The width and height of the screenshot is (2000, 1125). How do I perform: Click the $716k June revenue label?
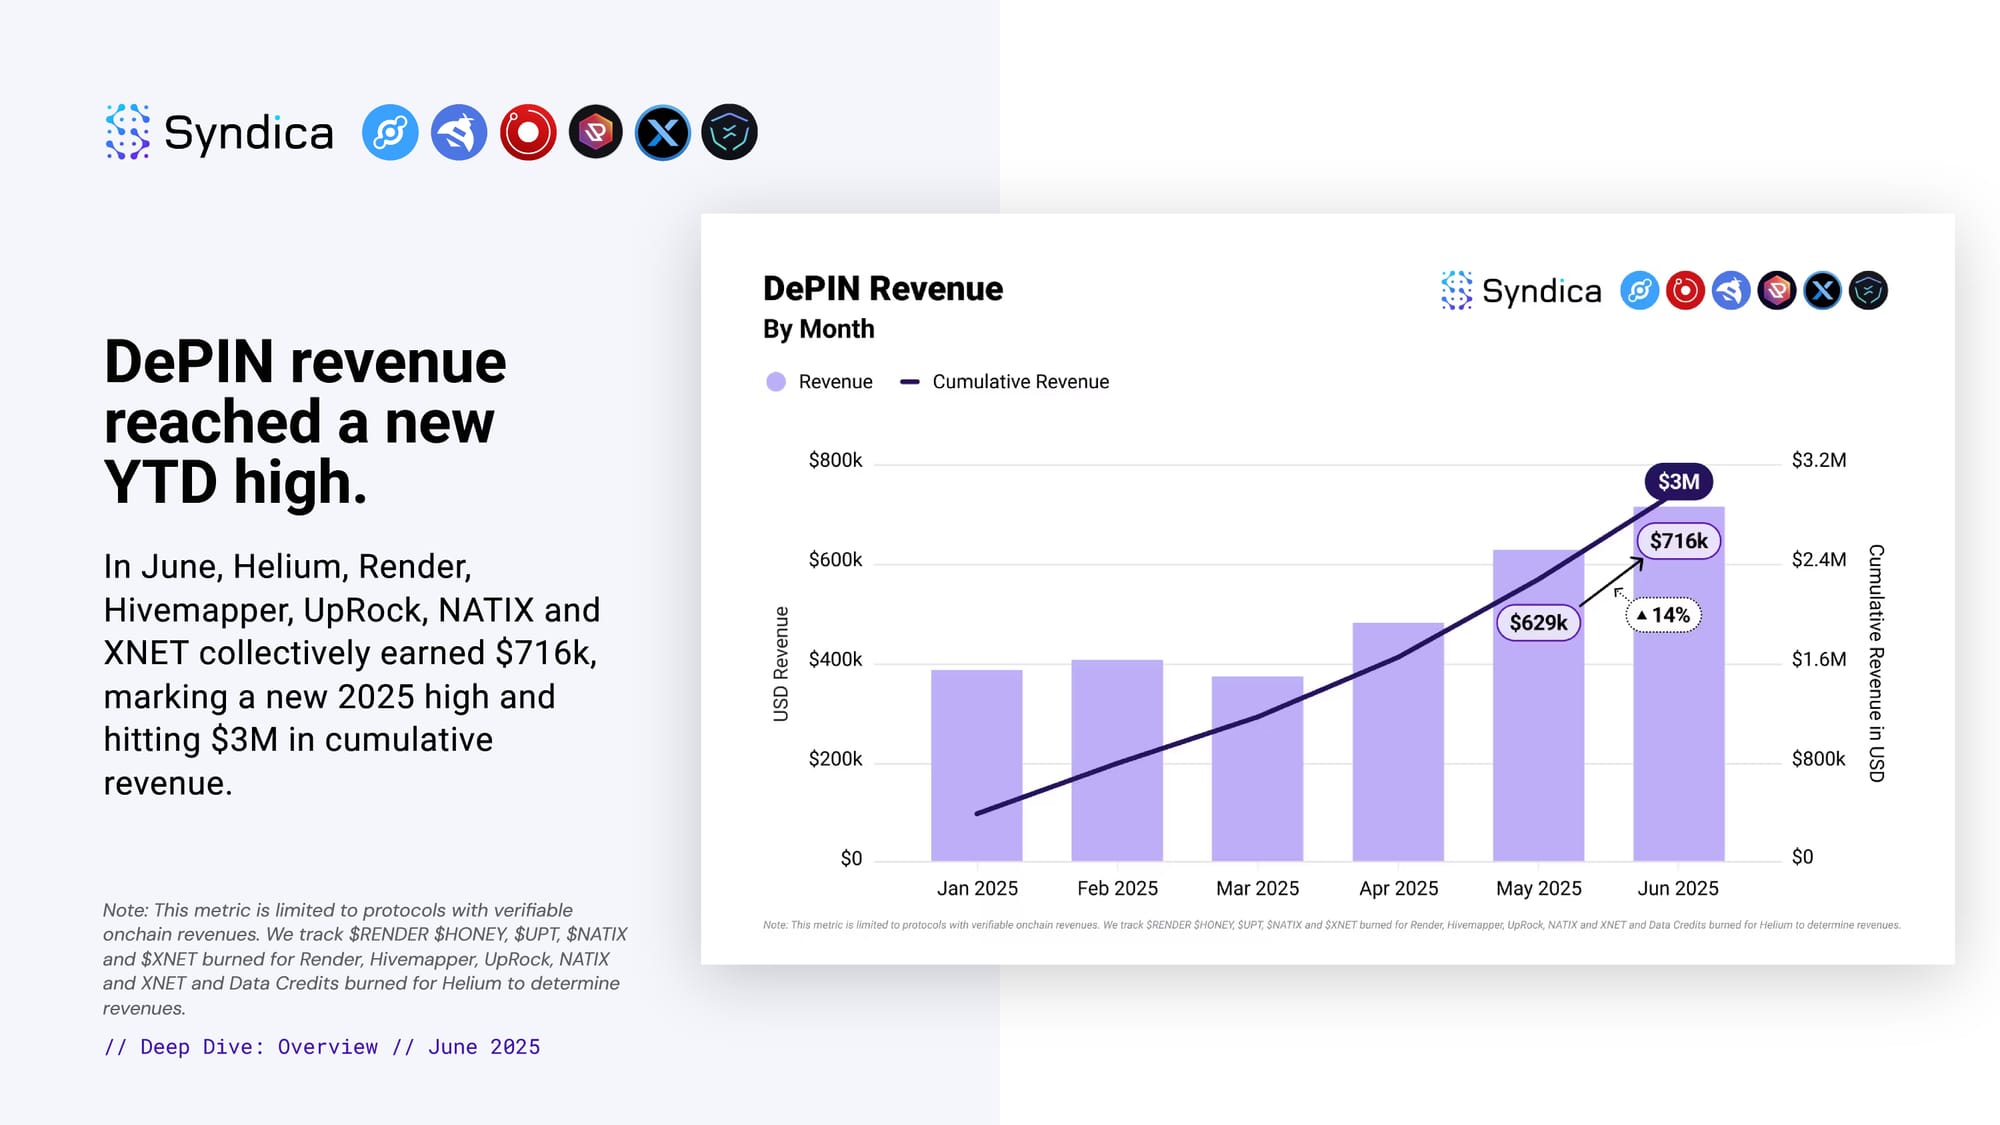1678,541
